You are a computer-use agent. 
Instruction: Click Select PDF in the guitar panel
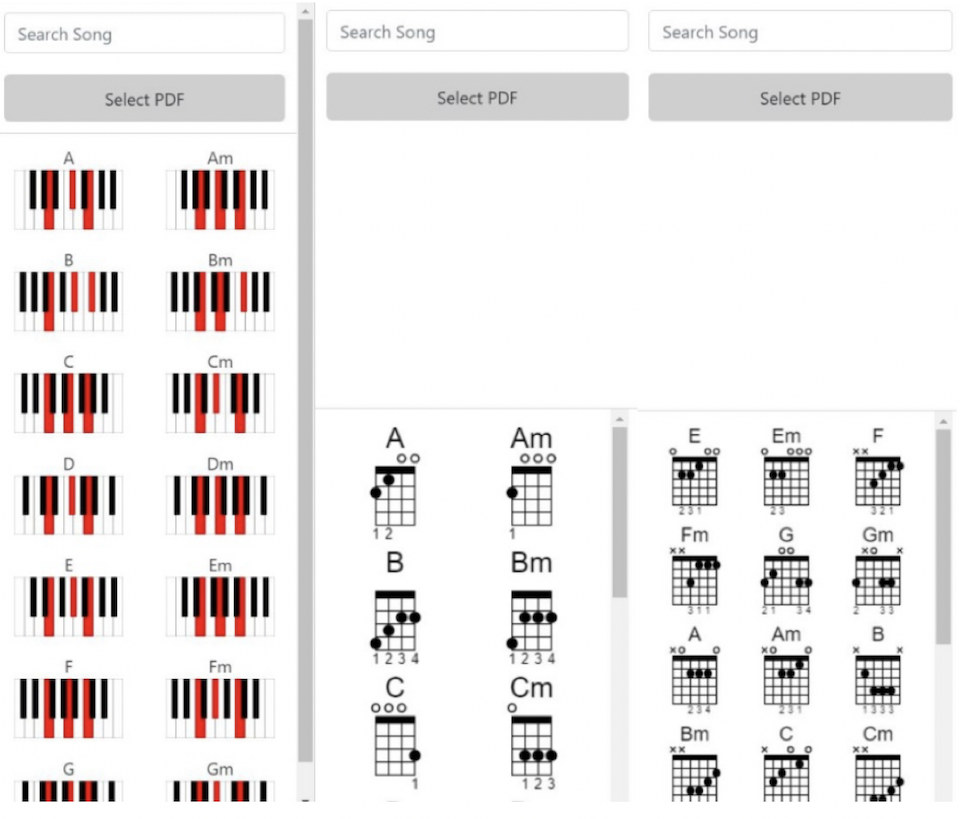(x=800, y=98)
